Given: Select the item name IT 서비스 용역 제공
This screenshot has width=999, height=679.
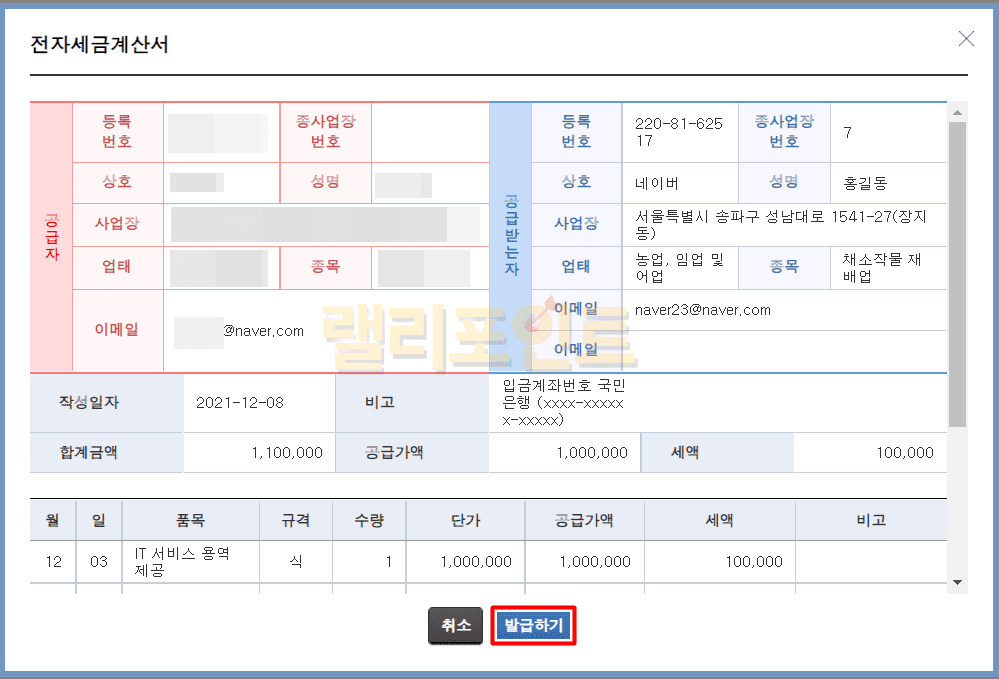Looking at the screenshot, I should [x=182, y=562].
